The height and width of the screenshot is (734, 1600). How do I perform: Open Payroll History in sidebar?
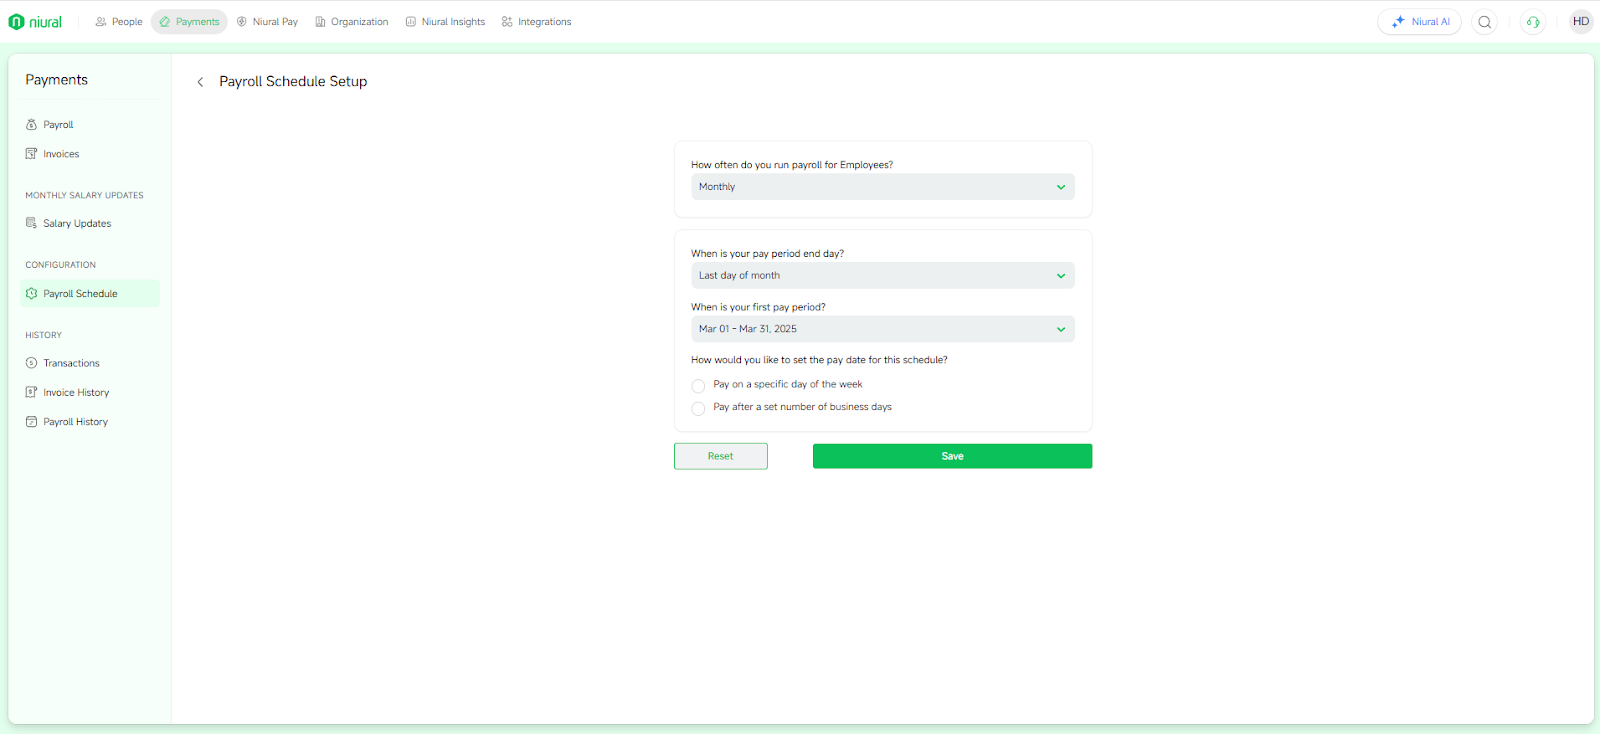90,422
